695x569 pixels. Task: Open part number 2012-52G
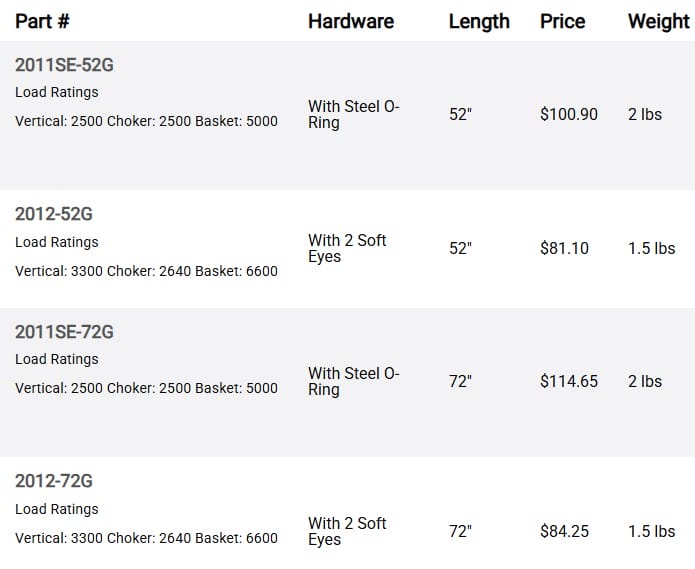point(54,214)
